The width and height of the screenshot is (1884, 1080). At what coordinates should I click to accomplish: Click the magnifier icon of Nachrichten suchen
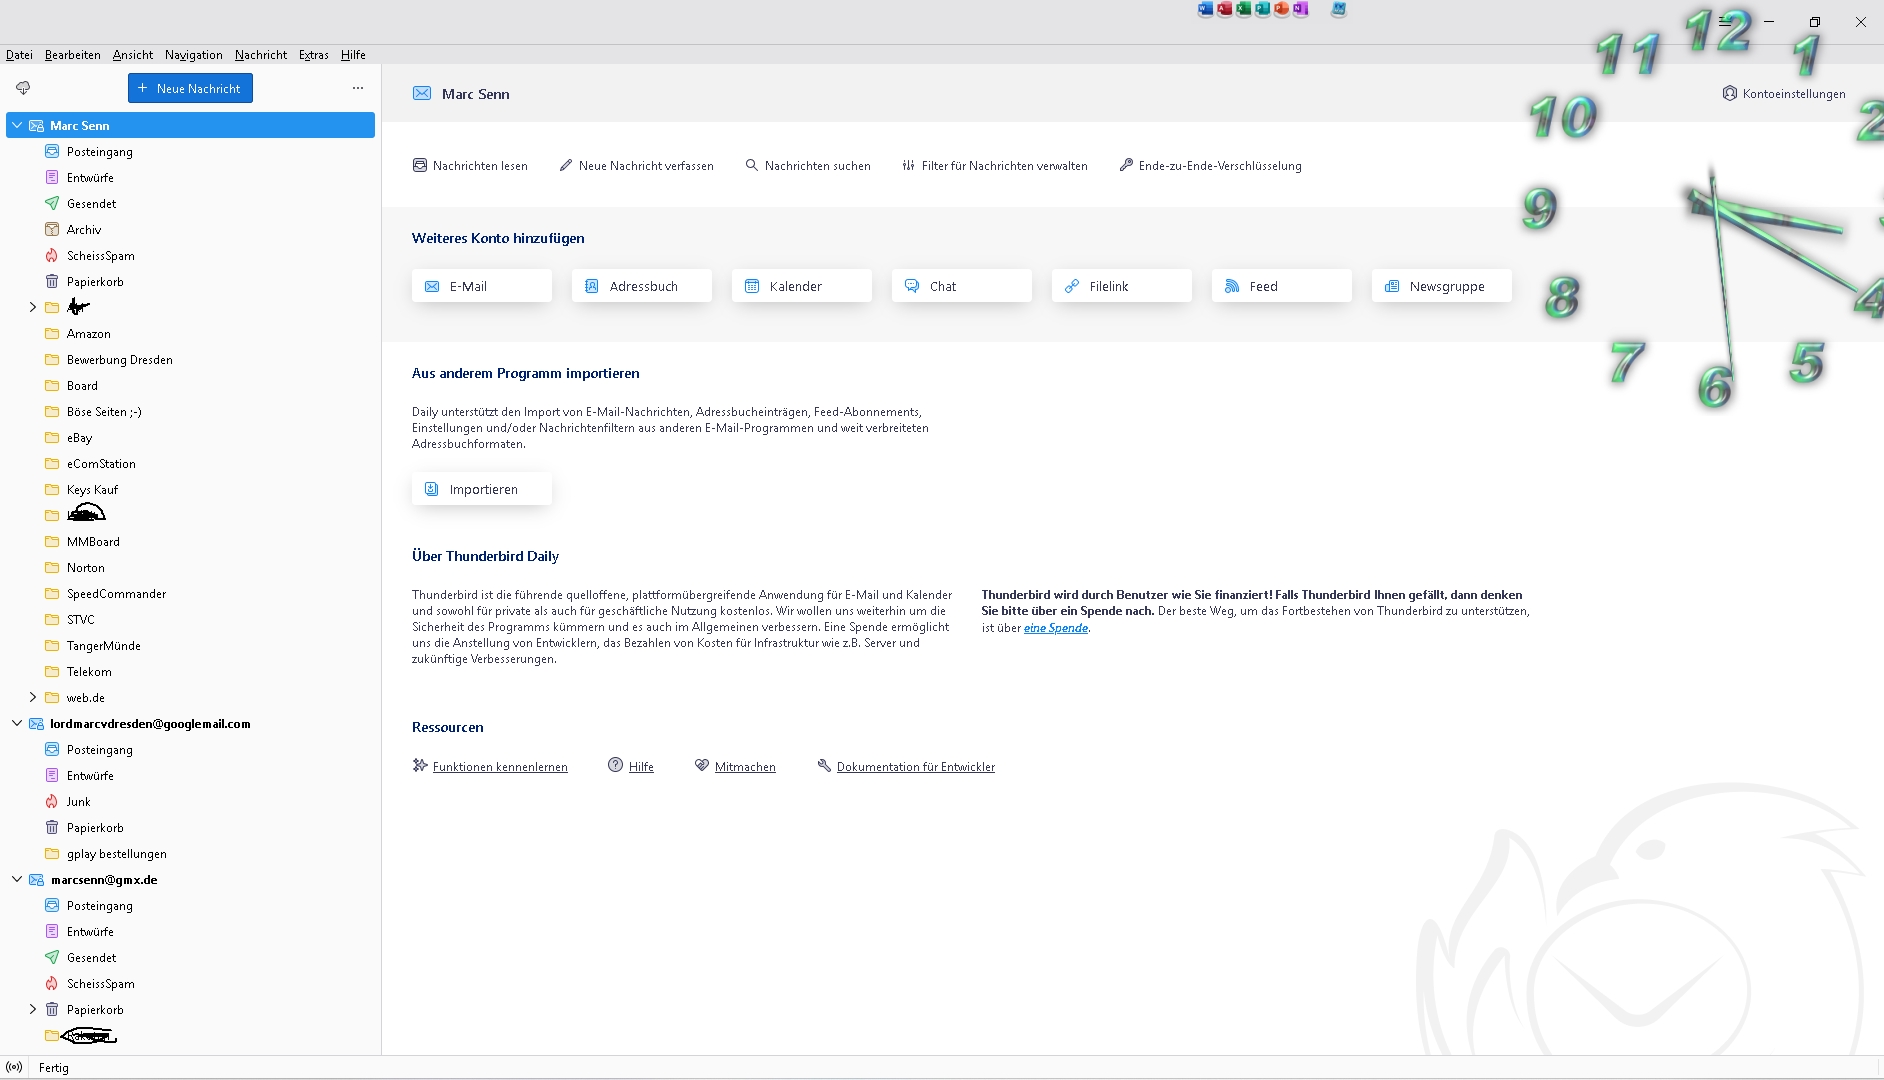(x=751, y=165)
